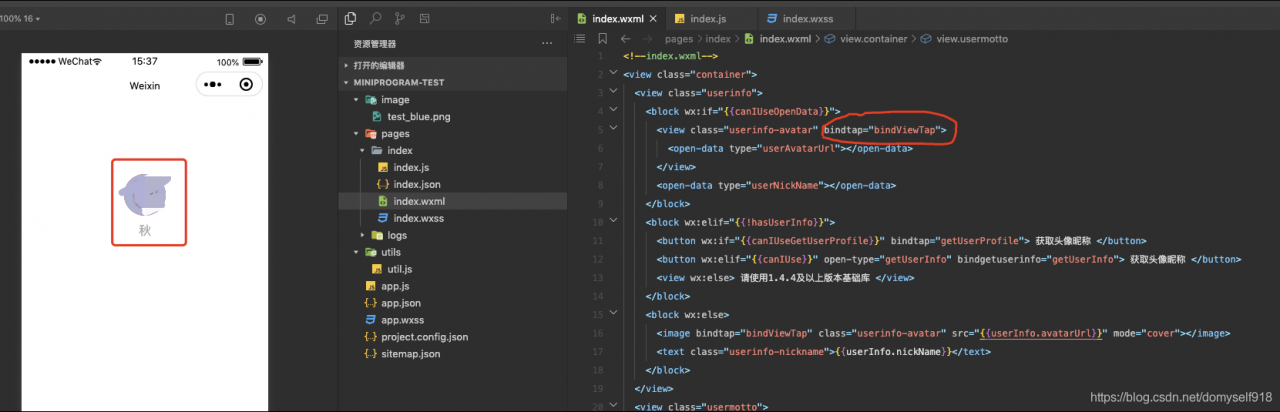The image size is (1280, 412).
Task: Toggle the simulator sound speaker icon
Action: (291, 19)
